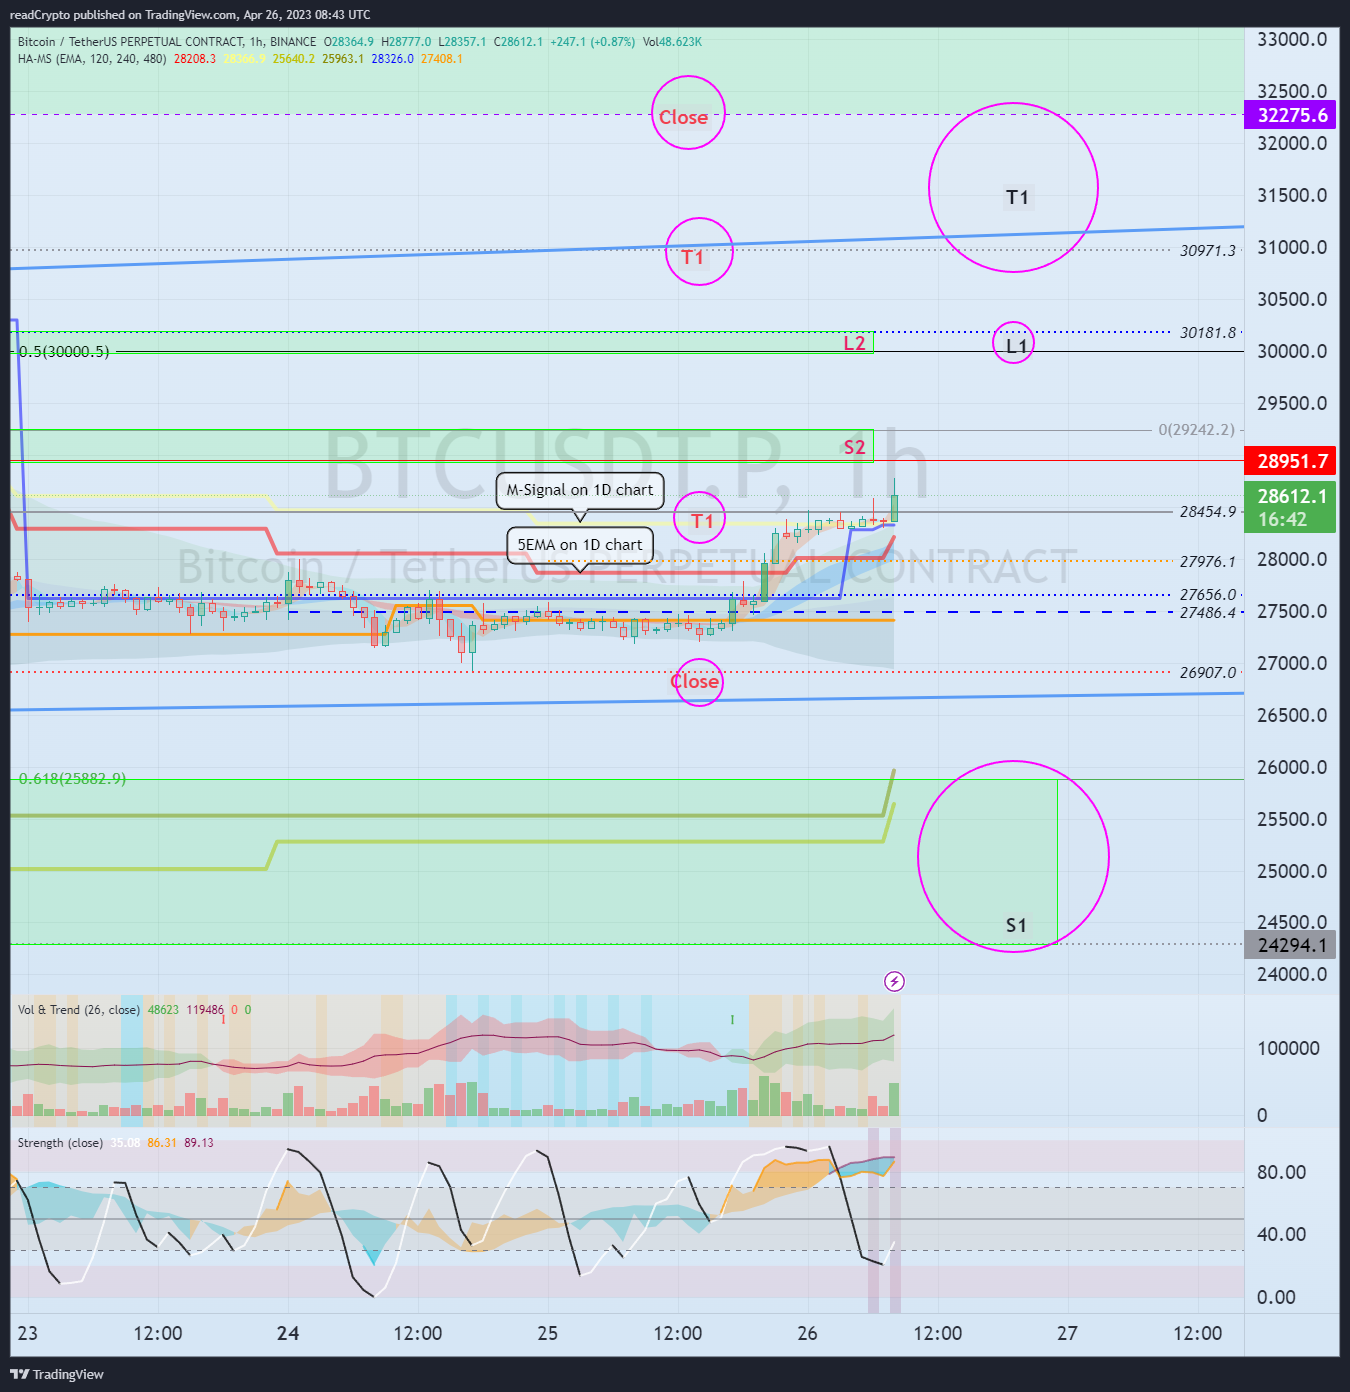Click the 29500.0 price axis tick
This screenshot has width=1350, height=1392.
pyautogui.click(x=1292, y=404)
